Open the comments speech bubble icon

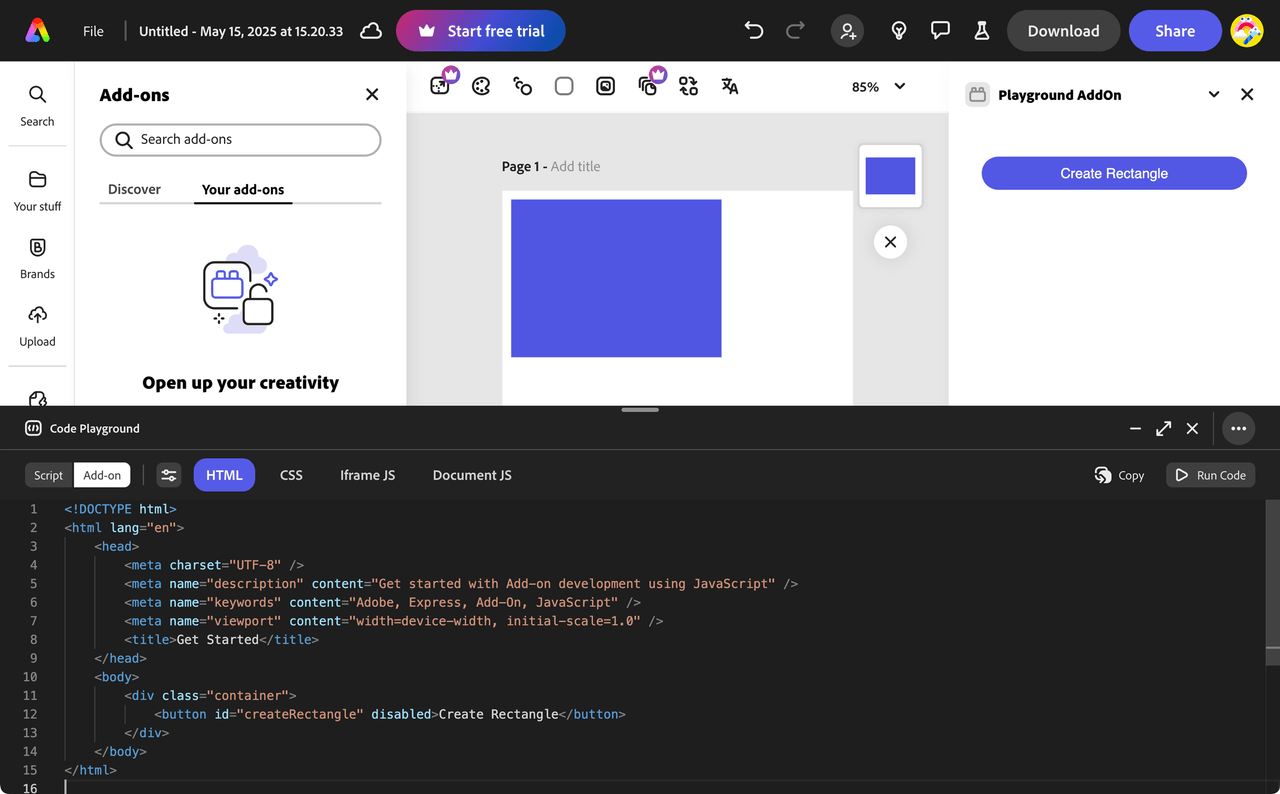pyautogui.click(x=940, y=31)
